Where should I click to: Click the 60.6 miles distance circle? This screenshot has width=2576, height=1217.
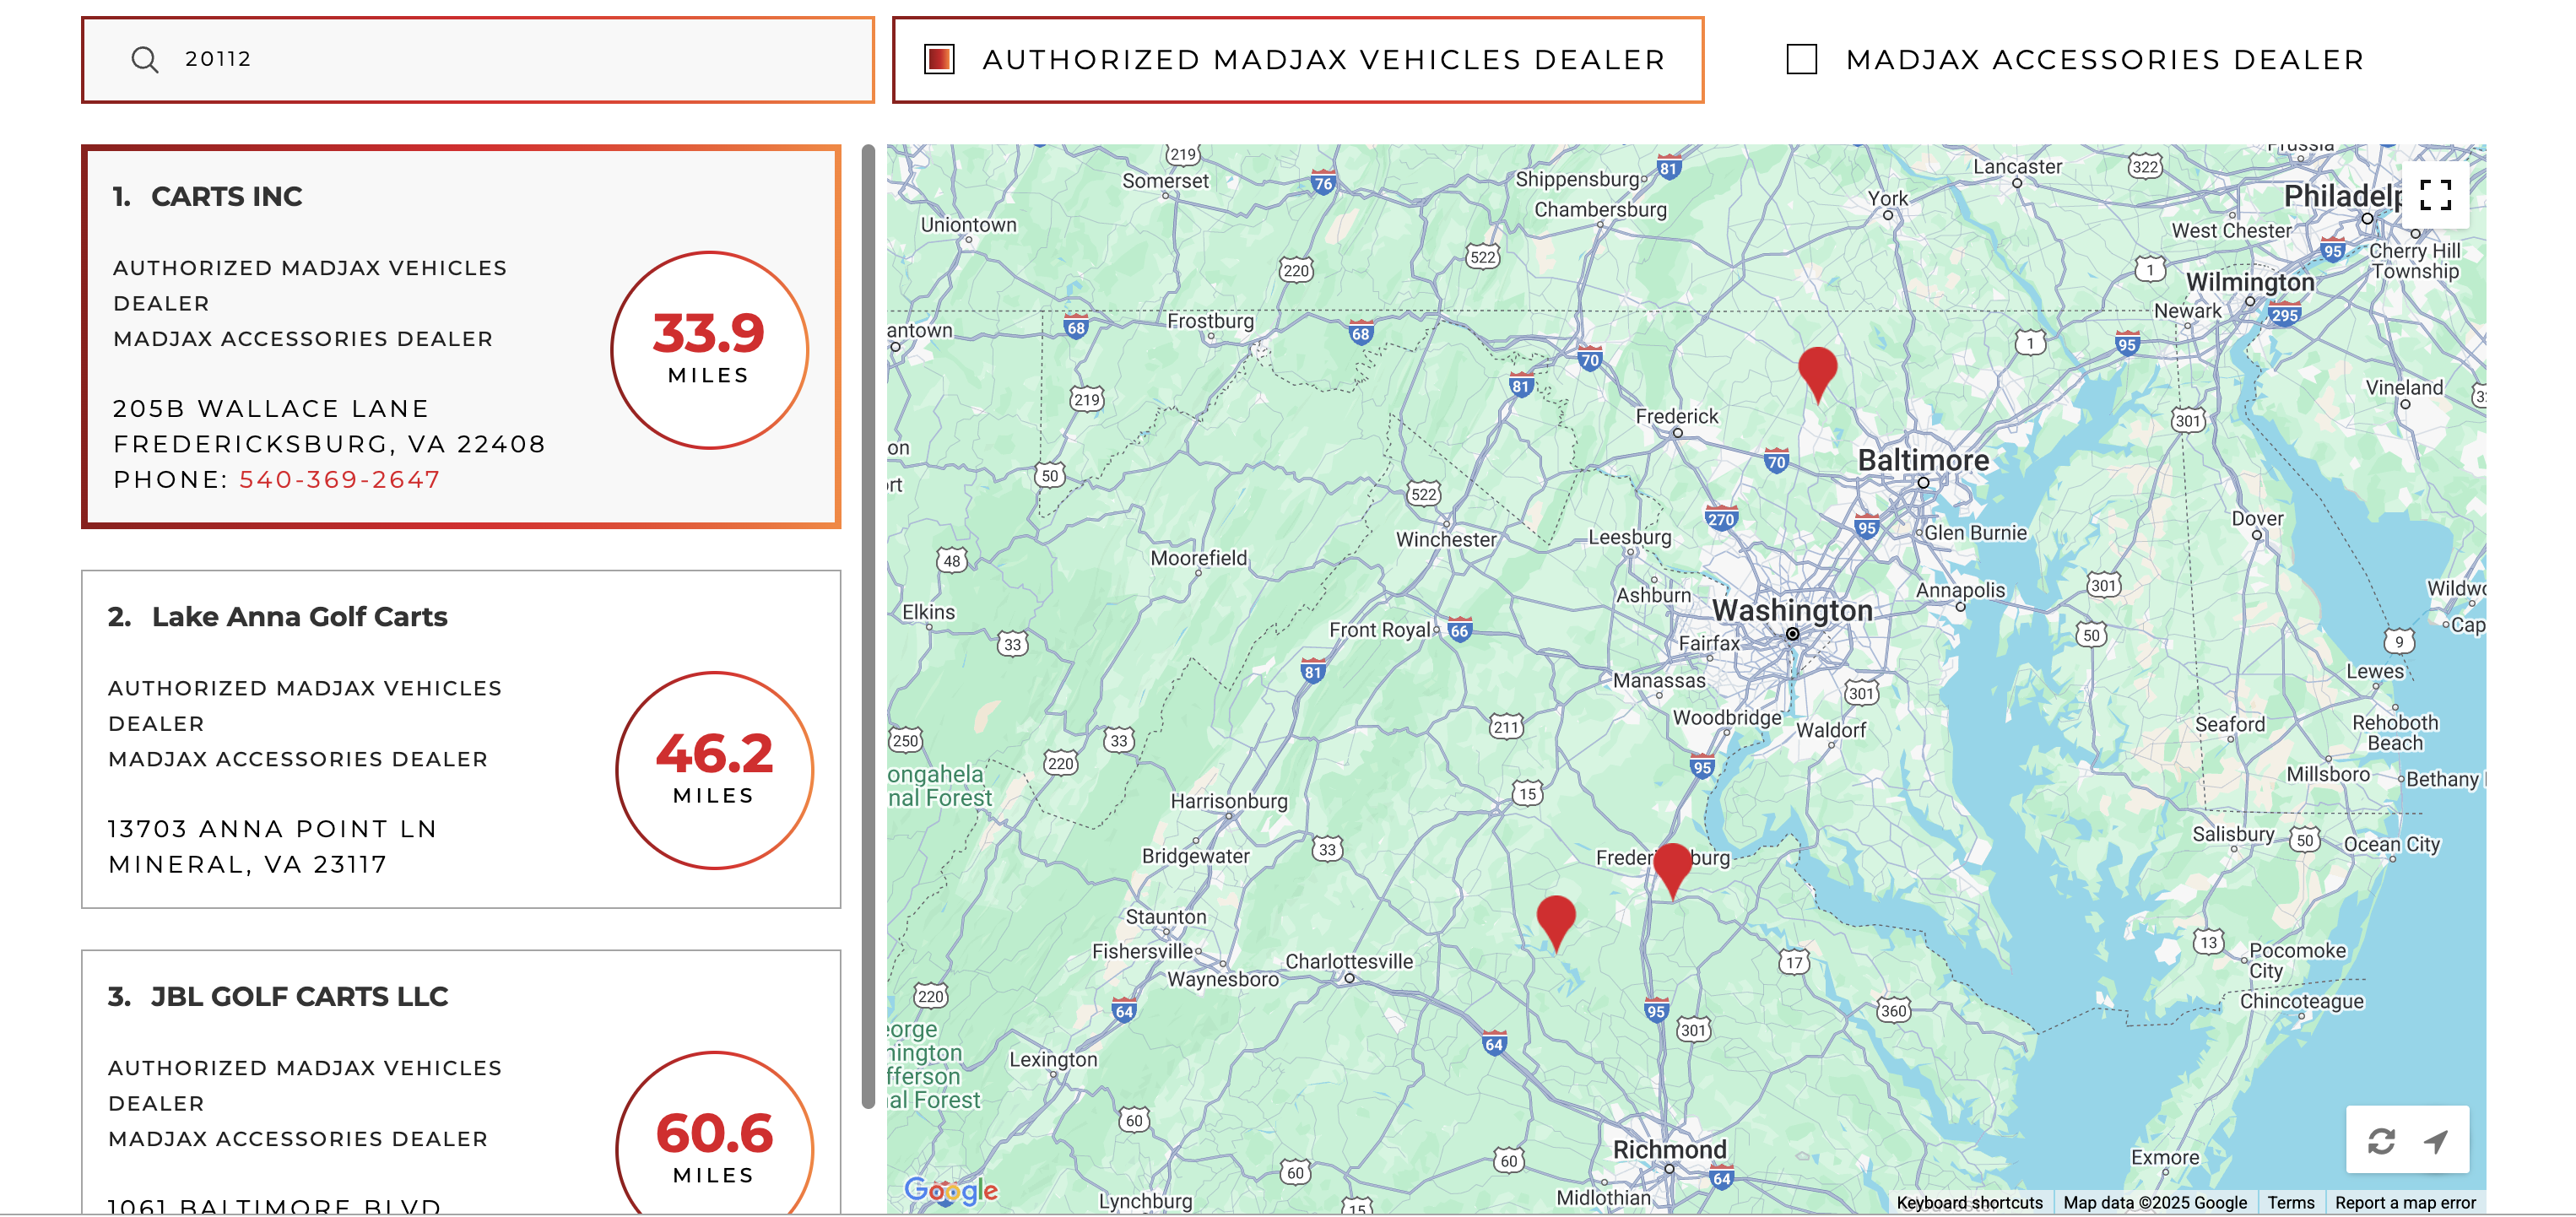coord(714,1133)
